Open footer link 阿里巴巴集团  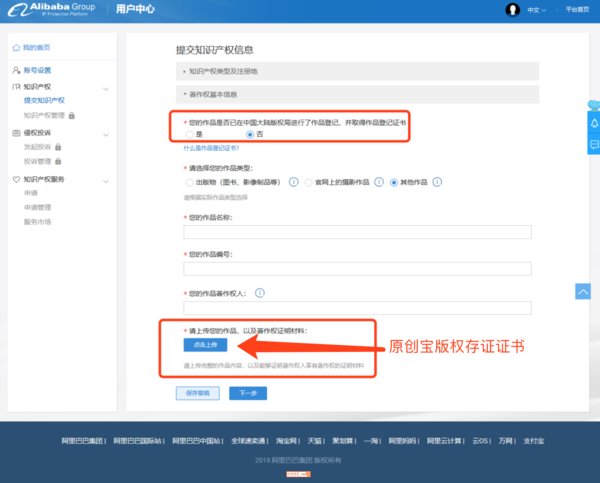(82, 441)
